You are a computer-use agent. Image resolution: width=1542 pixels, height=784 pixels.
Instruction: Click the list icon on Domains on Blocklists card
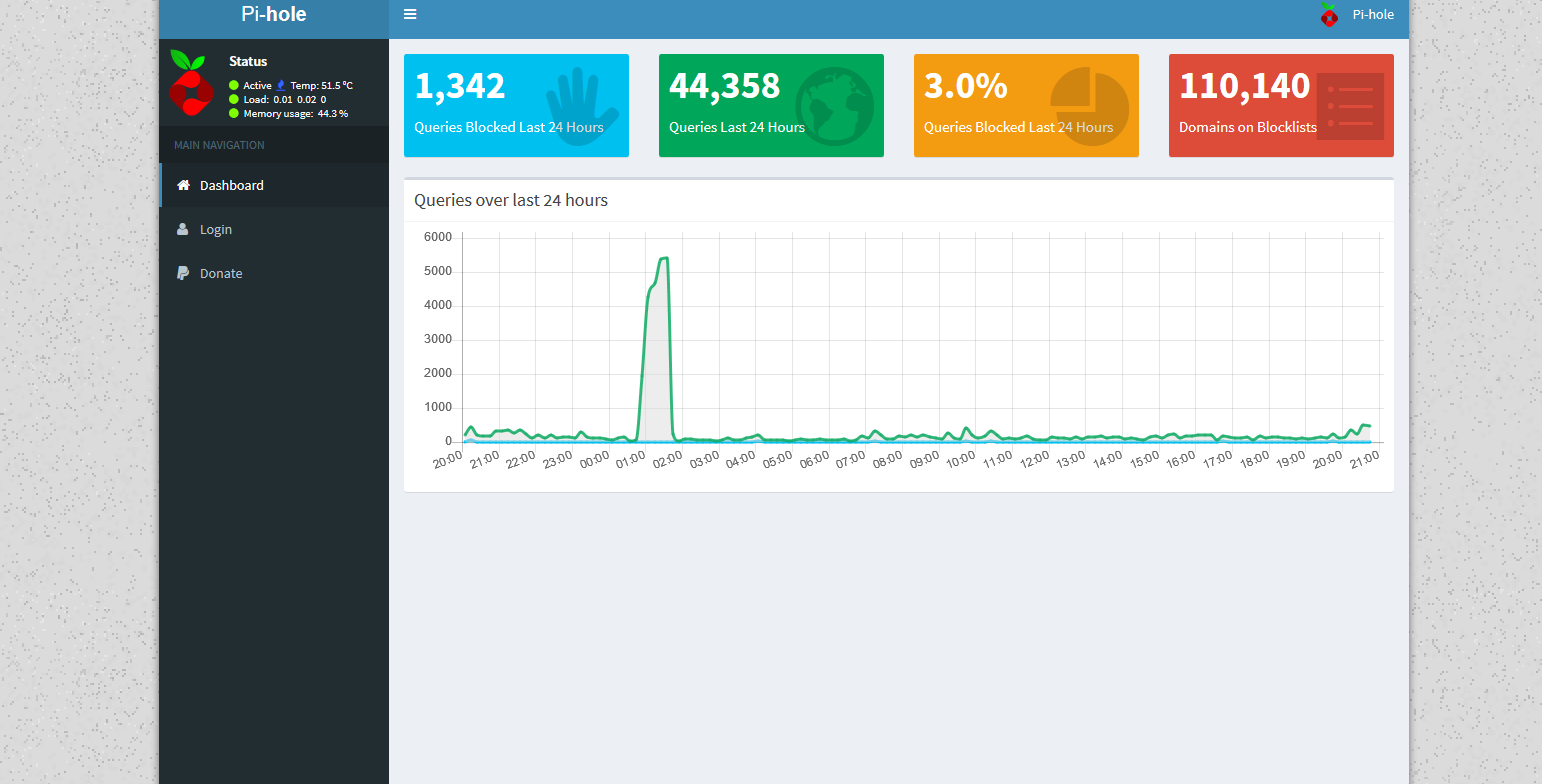[1350, 106]
